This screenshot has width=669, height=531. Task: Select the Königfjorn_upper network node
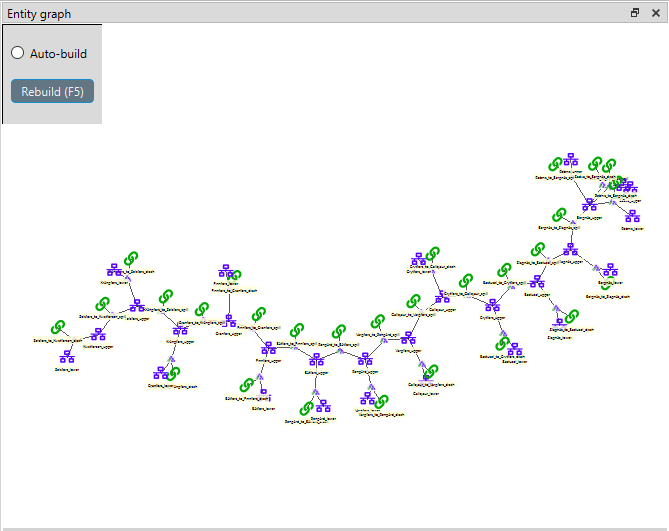180,329
